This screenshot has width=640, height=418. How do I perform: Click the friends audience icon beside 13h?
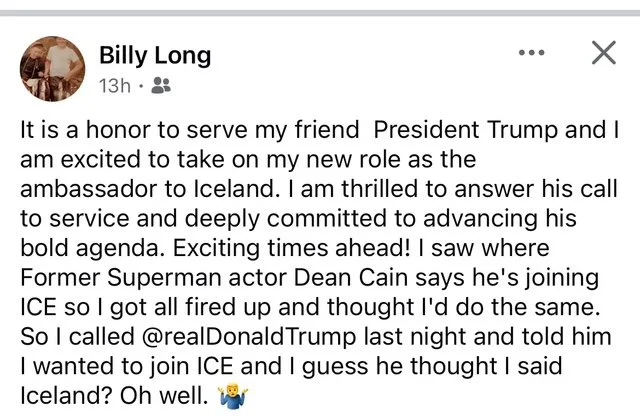[x=161, y=86]
